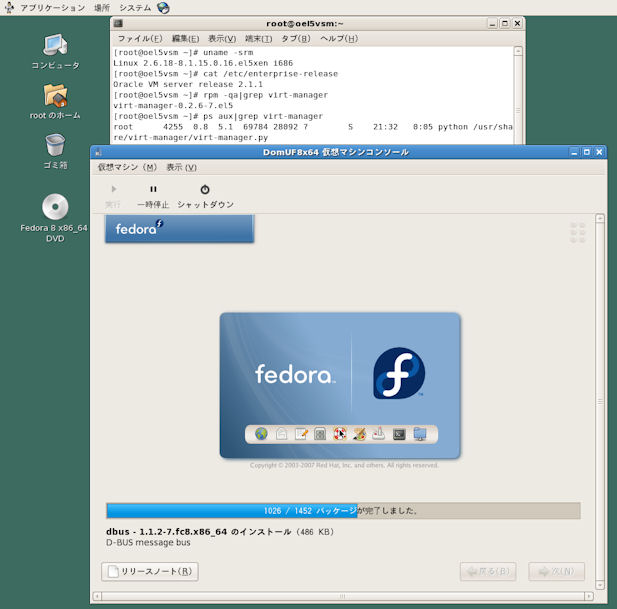Click the console vertical scrollbar
This screenshot has height=609, width=617.
pyautogui.click(x=600, y=401)
